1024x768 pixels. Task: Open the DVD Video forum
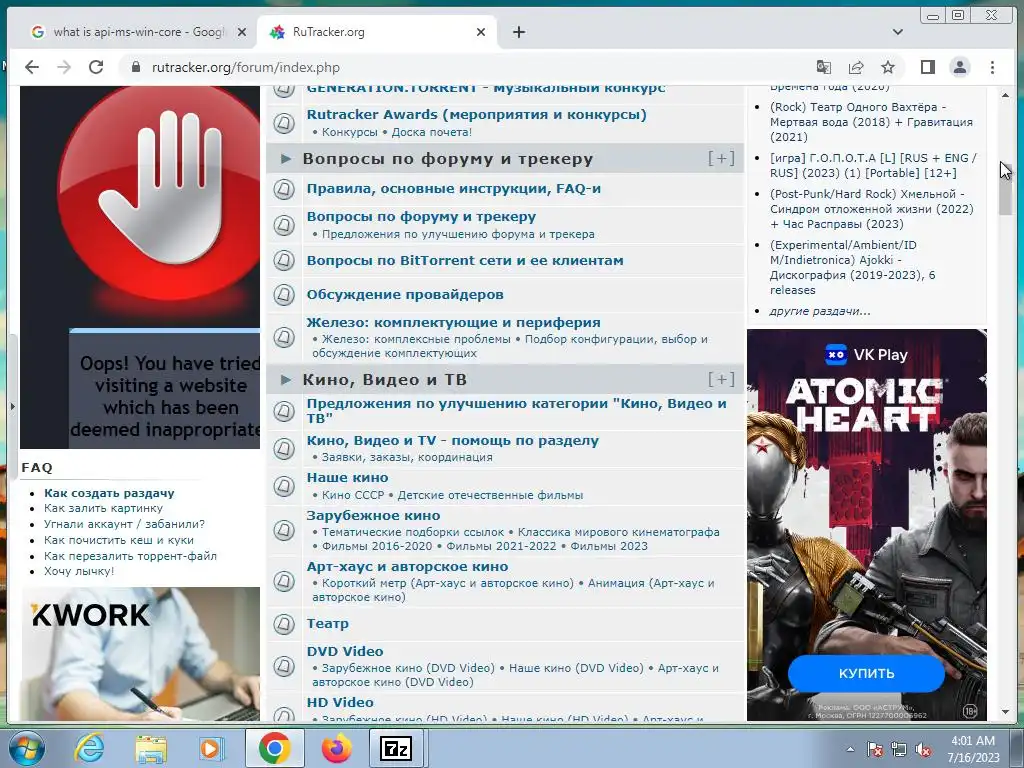[345, 651]
